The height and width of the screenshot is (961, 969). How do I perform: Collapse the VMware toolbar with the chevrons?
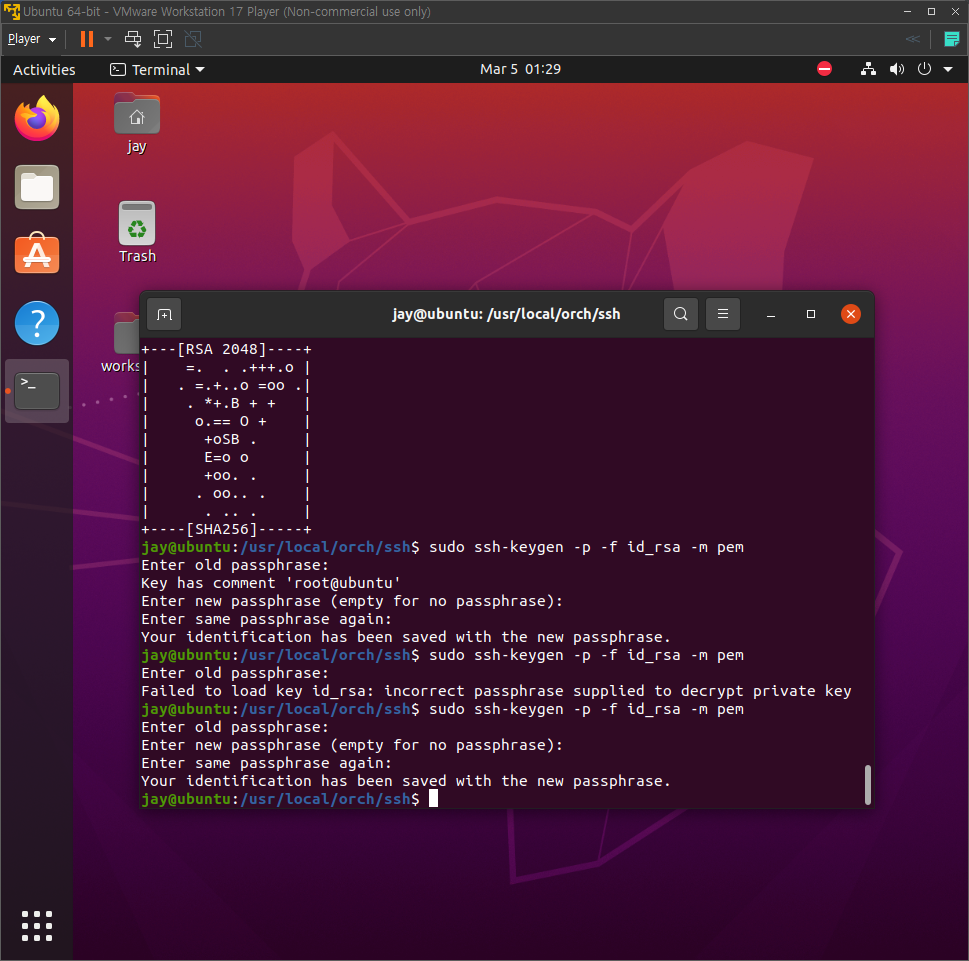click(x=911, y=39)
